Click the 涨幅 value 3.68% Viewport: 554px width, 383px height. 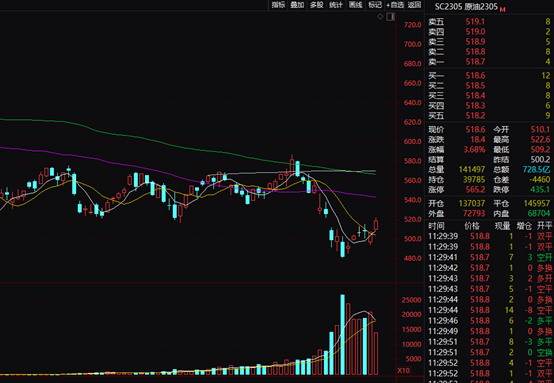pyautogui.click(x=474, y=150)
